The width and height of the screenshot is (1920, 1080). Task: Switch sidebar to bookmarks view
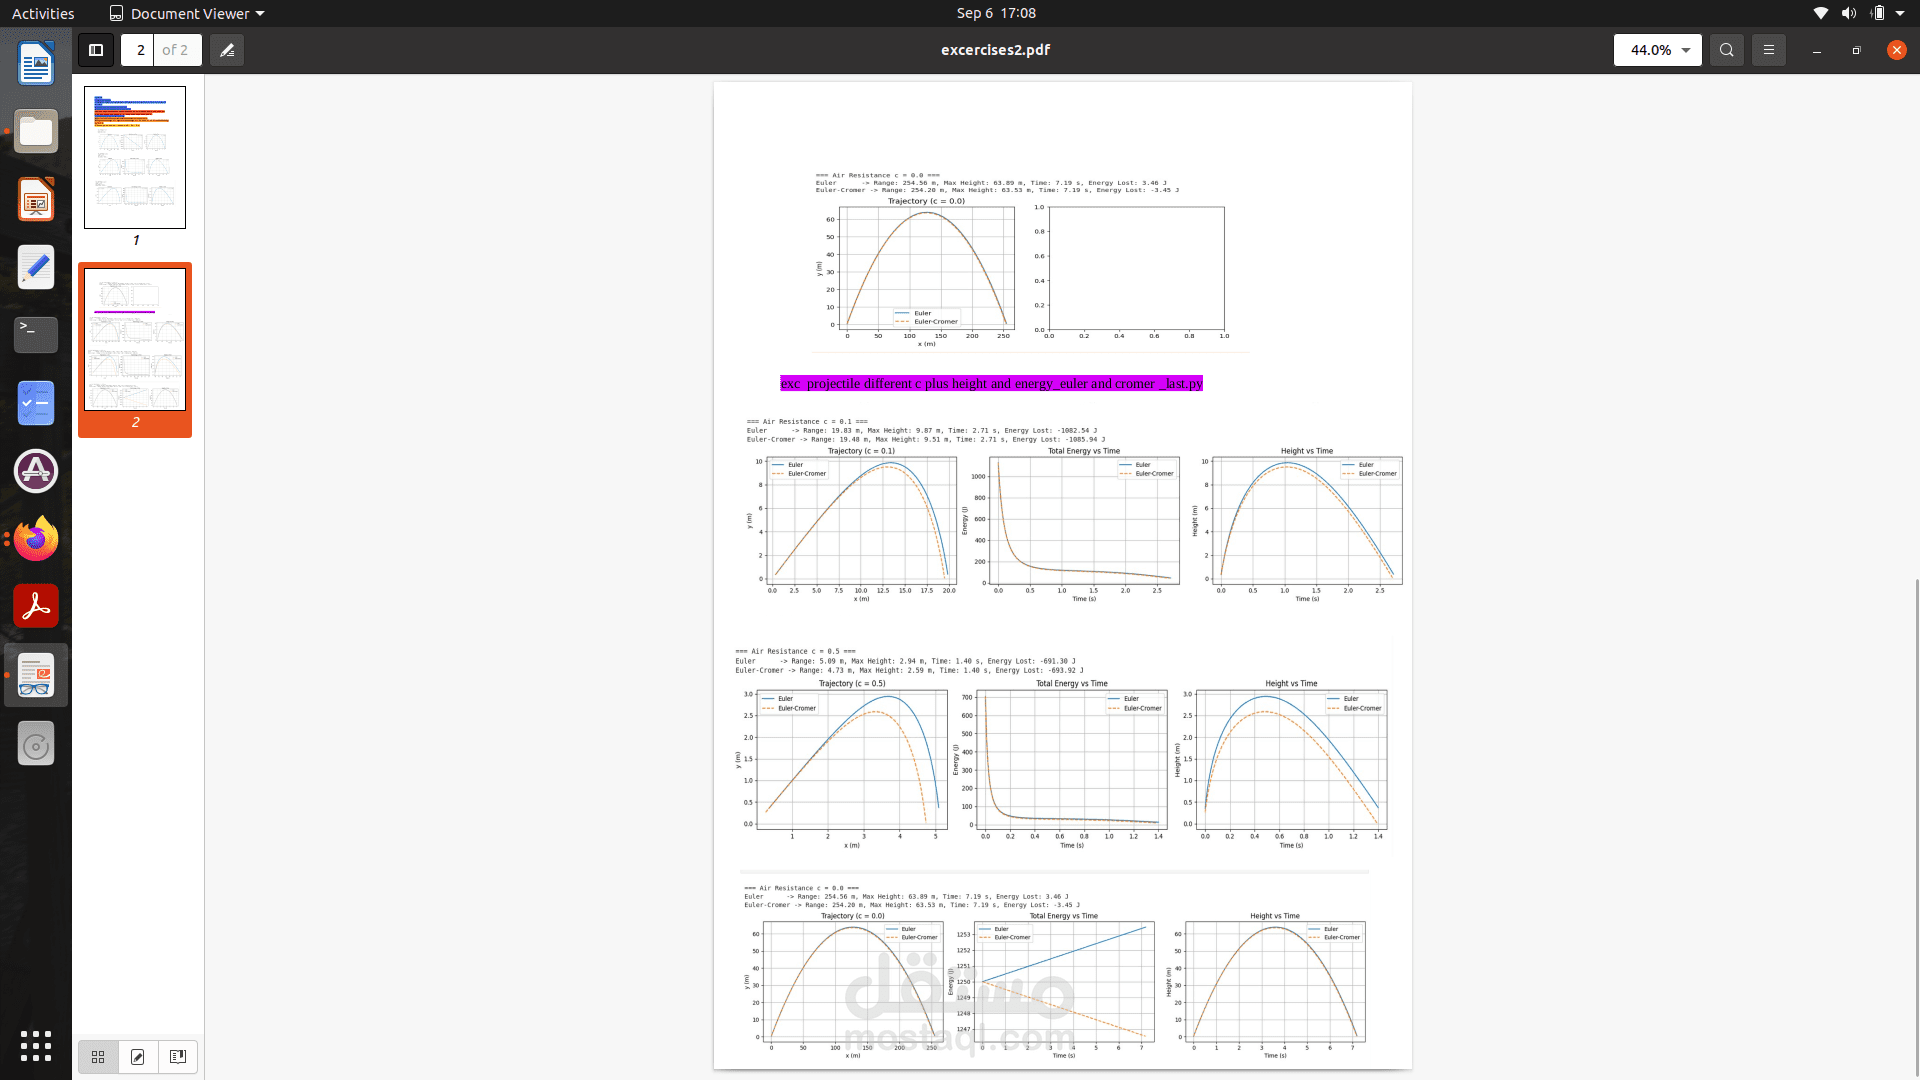[x=177, y=1057]
